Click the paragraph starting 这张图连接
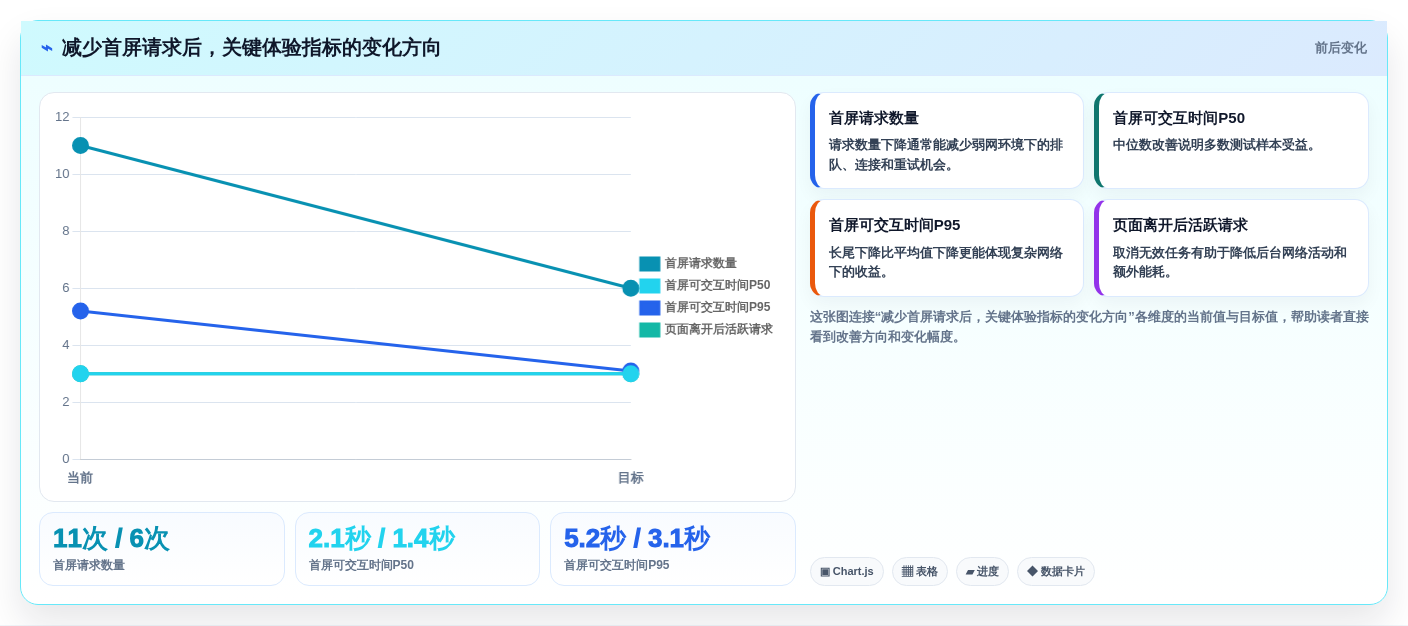This screenshot has width=1408, height=626. coord(1089,327)
